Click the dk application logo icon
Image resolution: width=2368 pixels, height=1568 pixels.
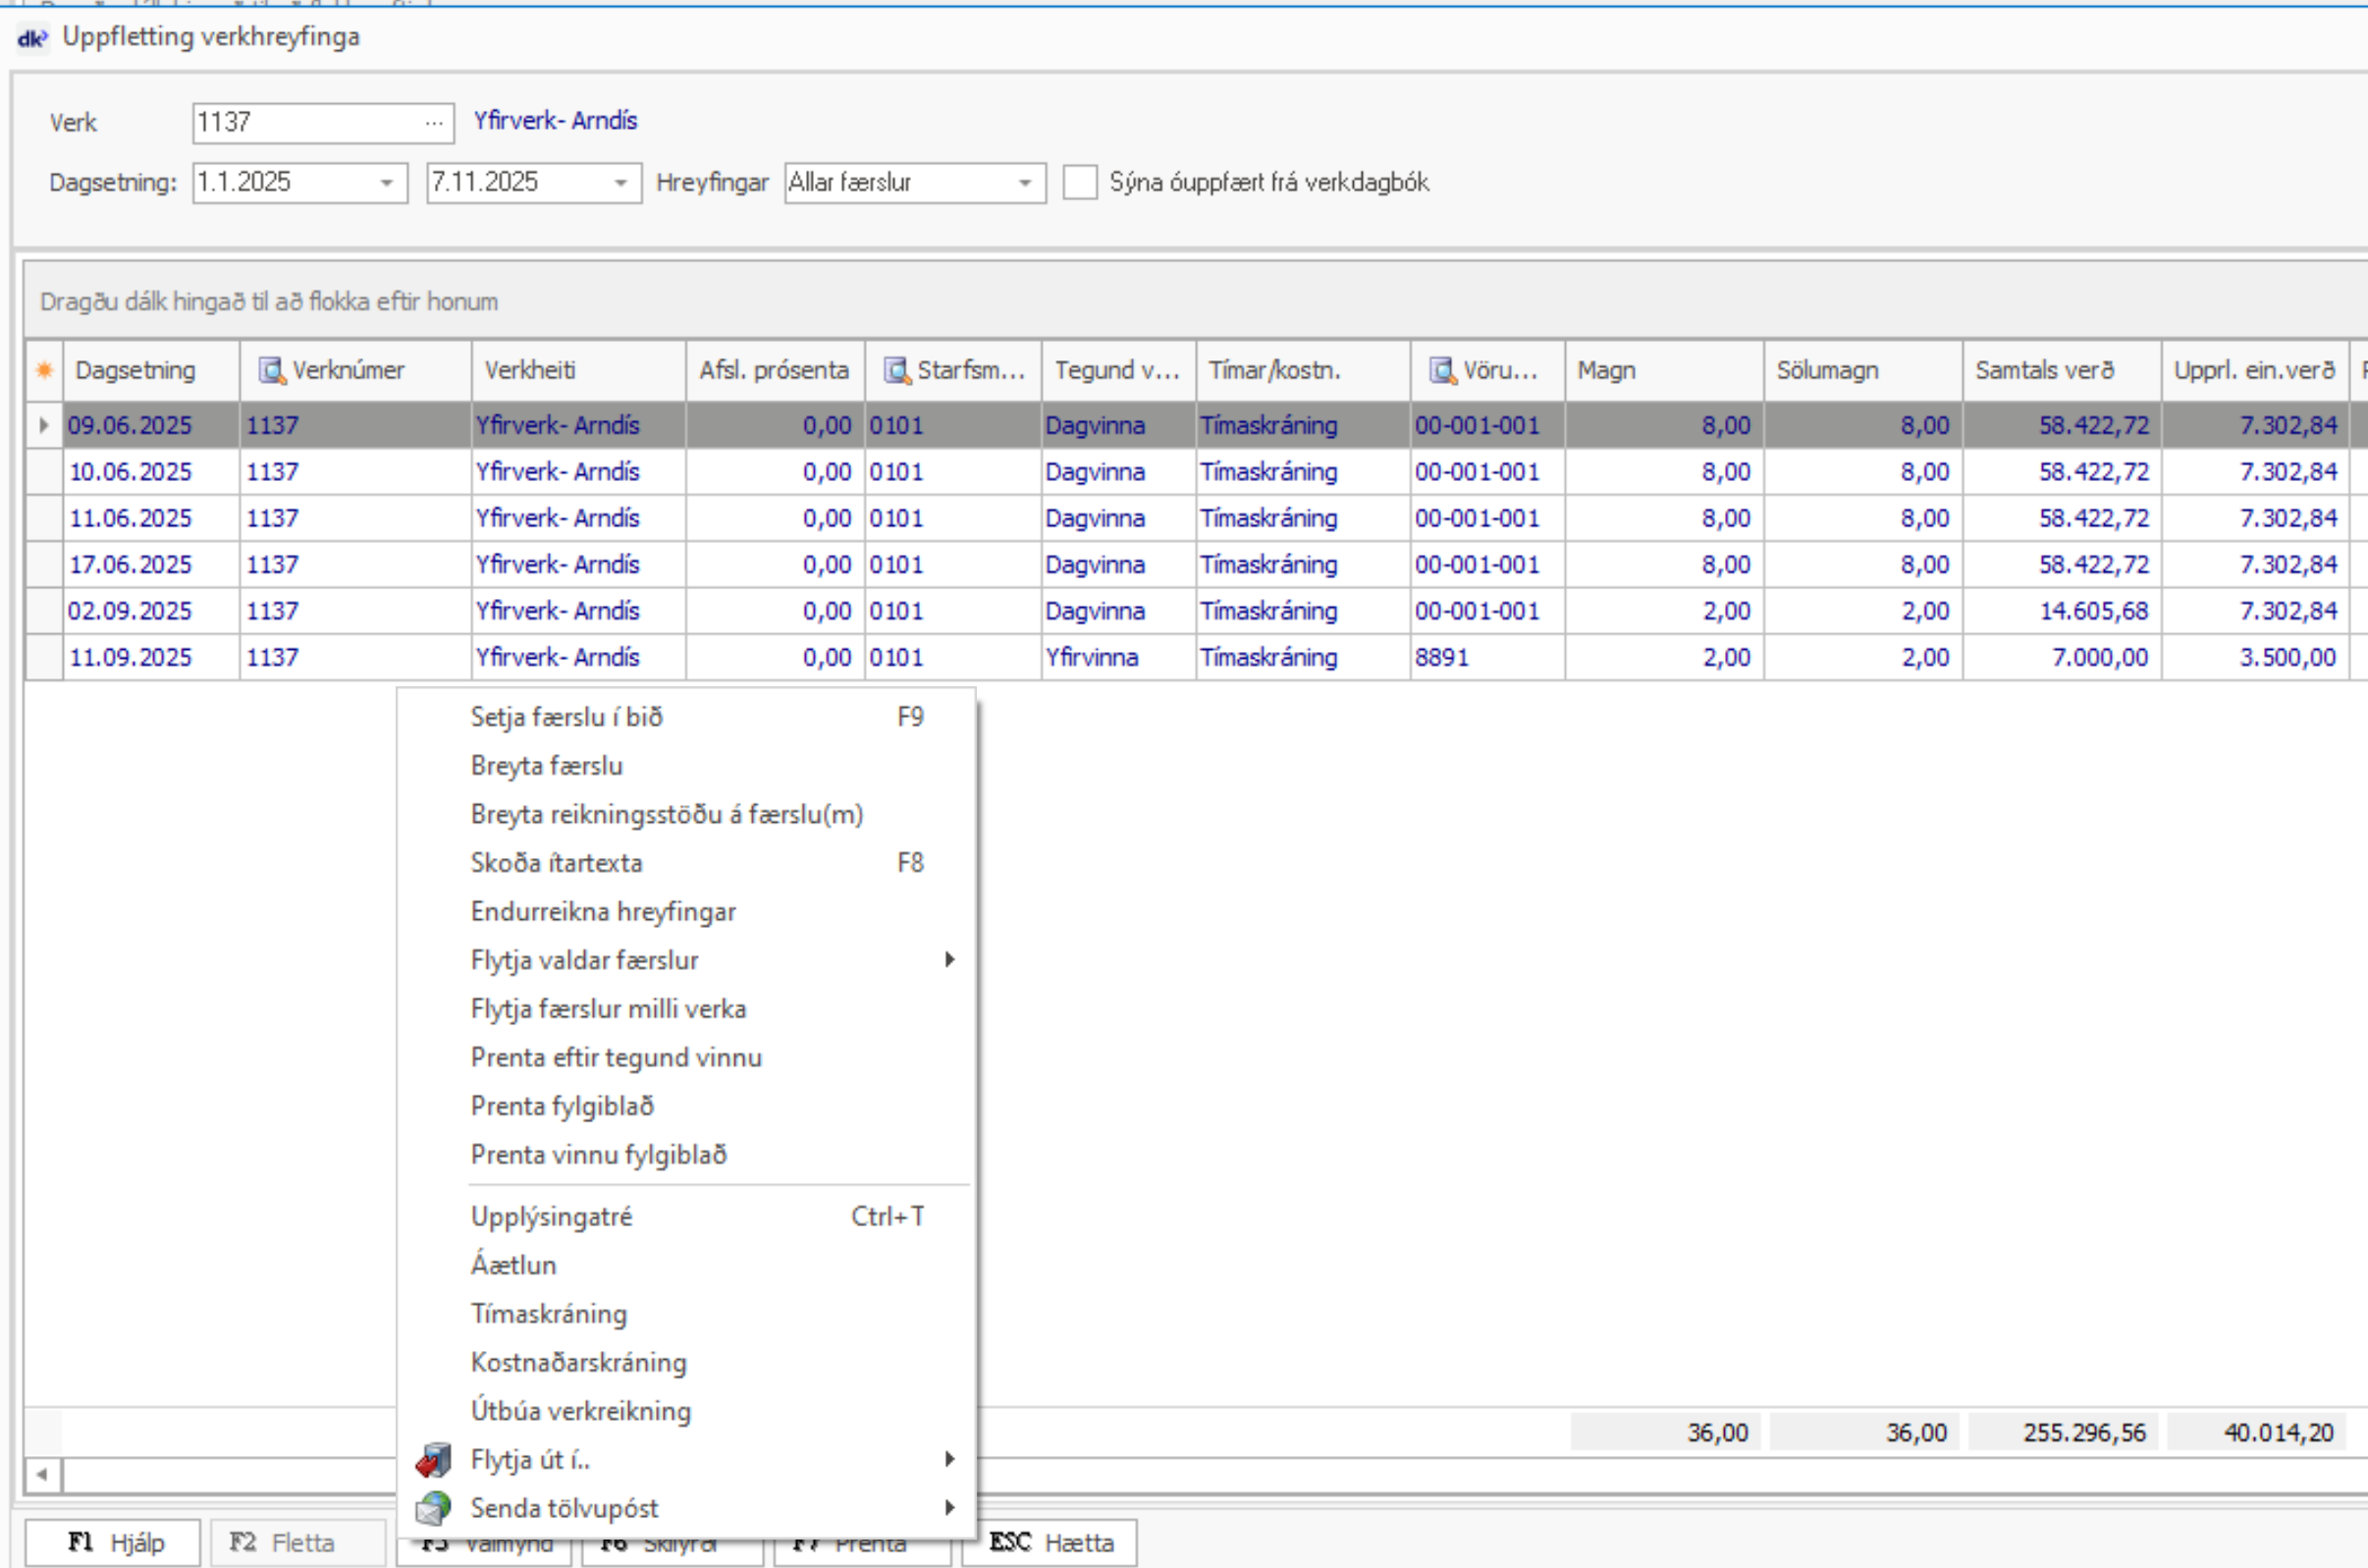pyautogui.click(x=32, y=38)
